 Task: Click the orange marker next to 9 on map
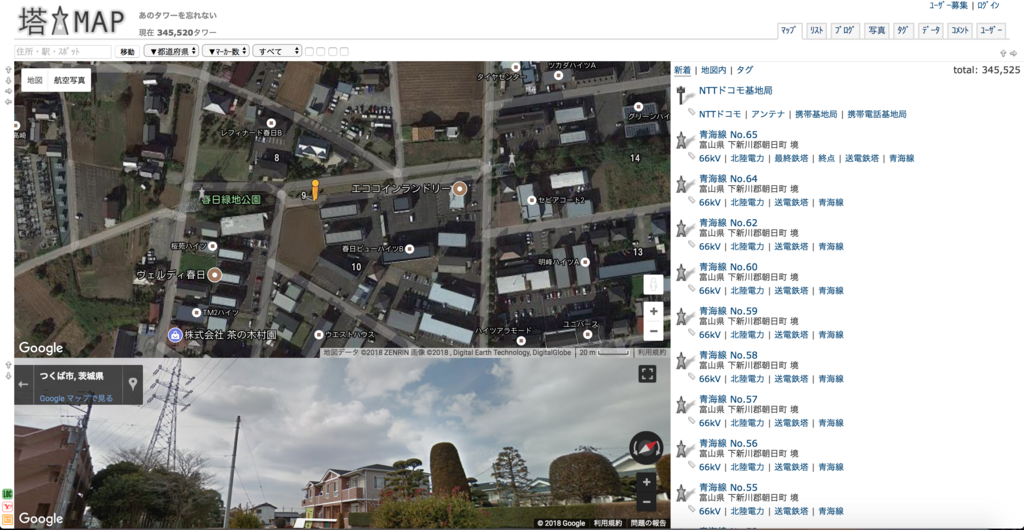coord(315,190)
